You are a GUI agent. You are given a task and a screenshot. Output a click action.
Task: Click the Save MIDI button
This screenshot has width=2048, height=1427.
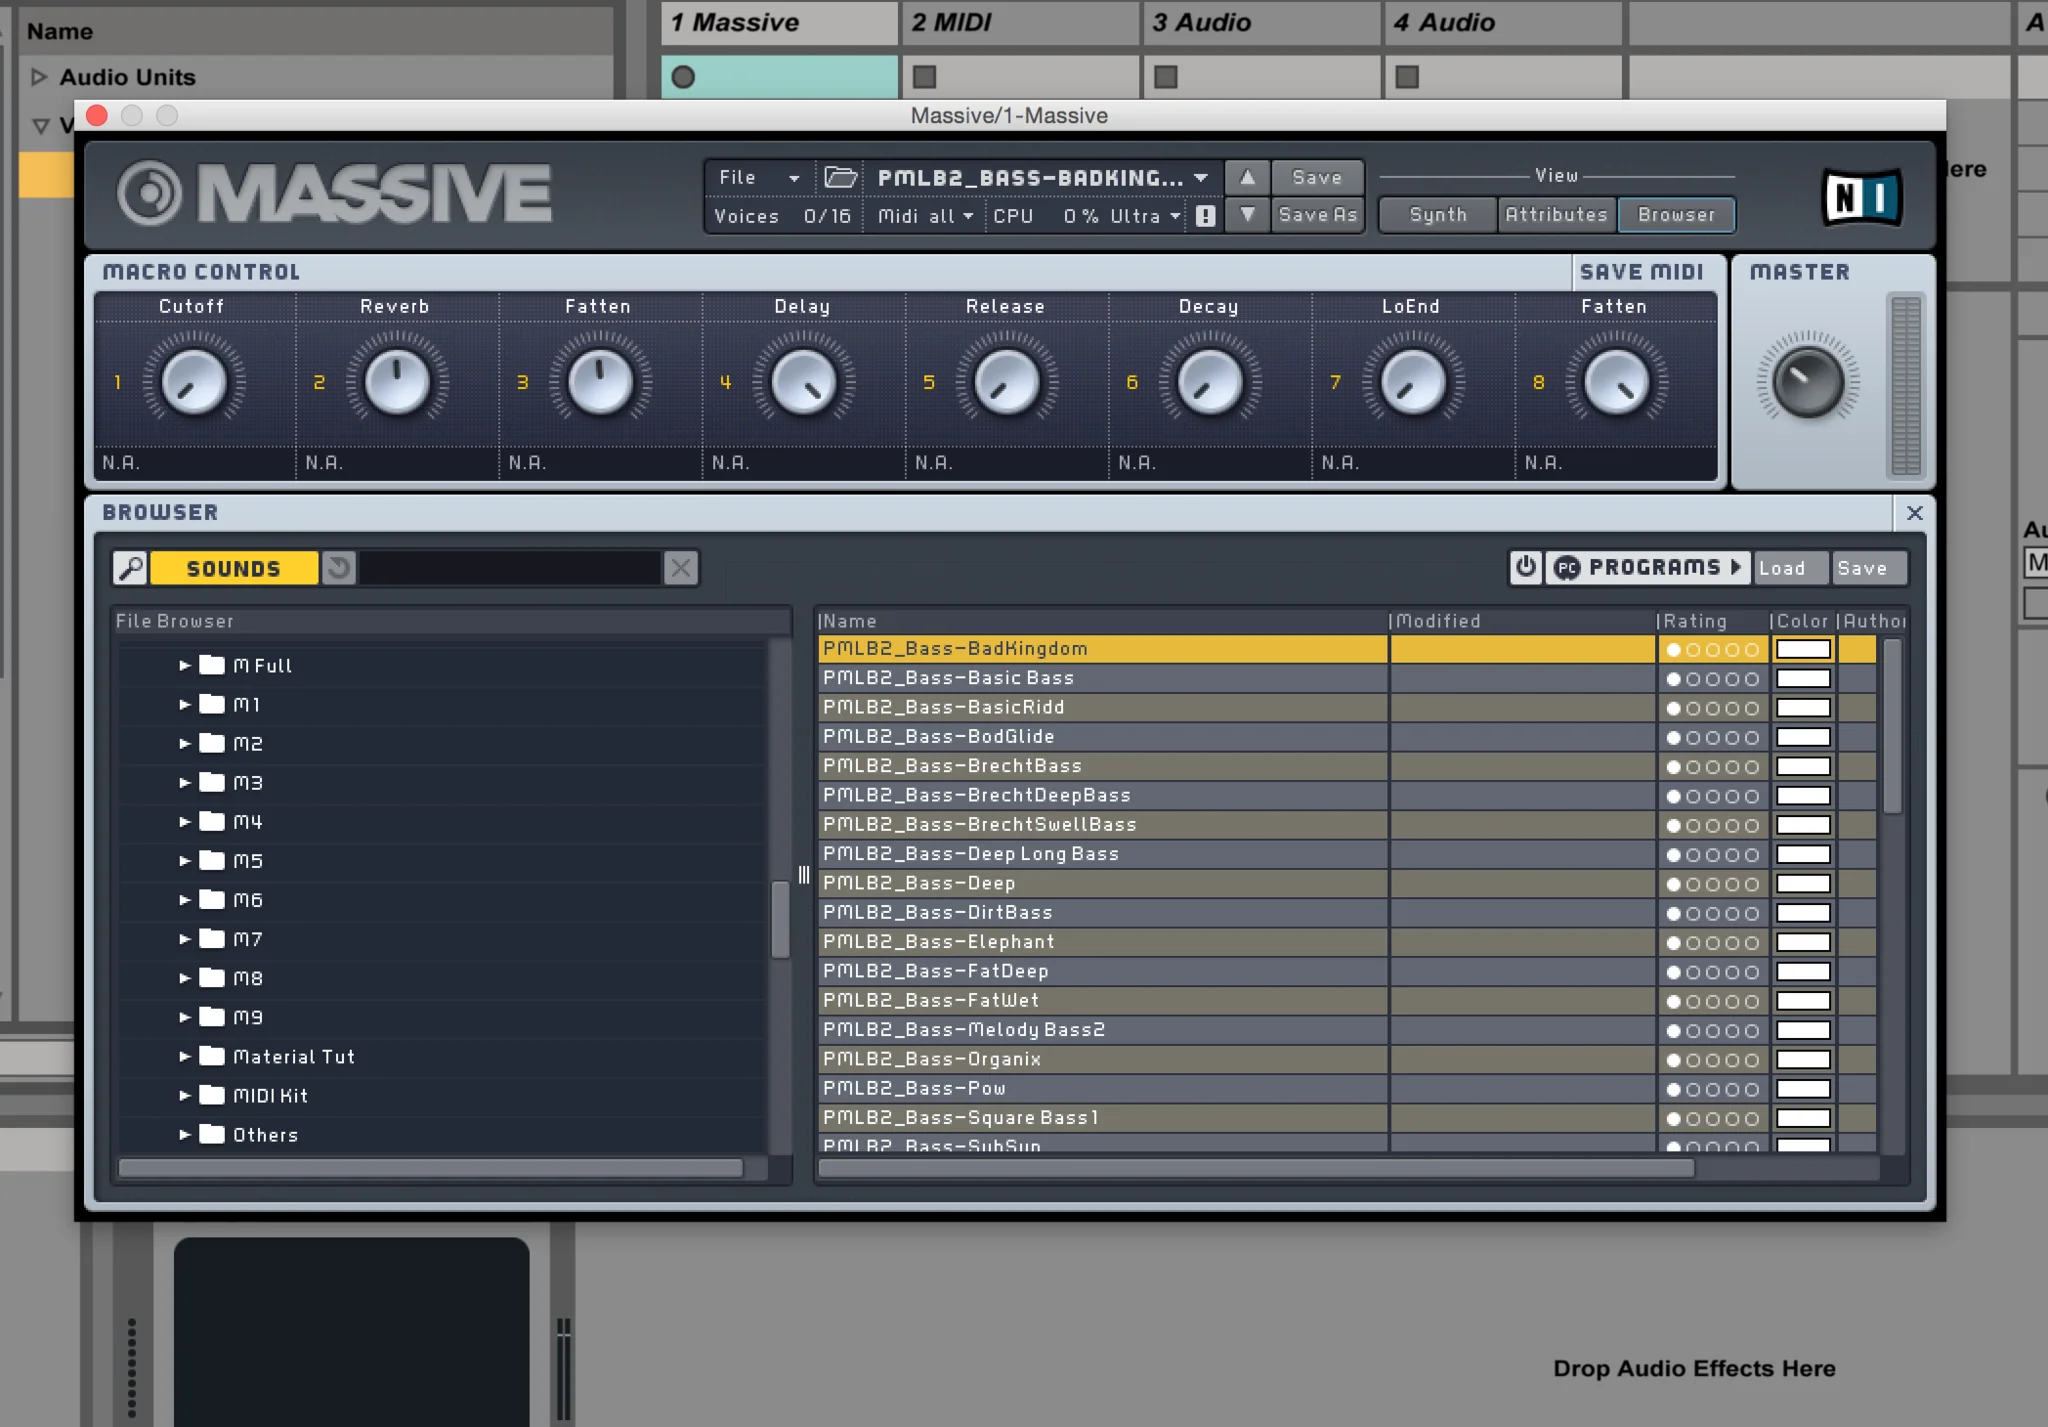pyautogui.click(x=1642, y=272)
